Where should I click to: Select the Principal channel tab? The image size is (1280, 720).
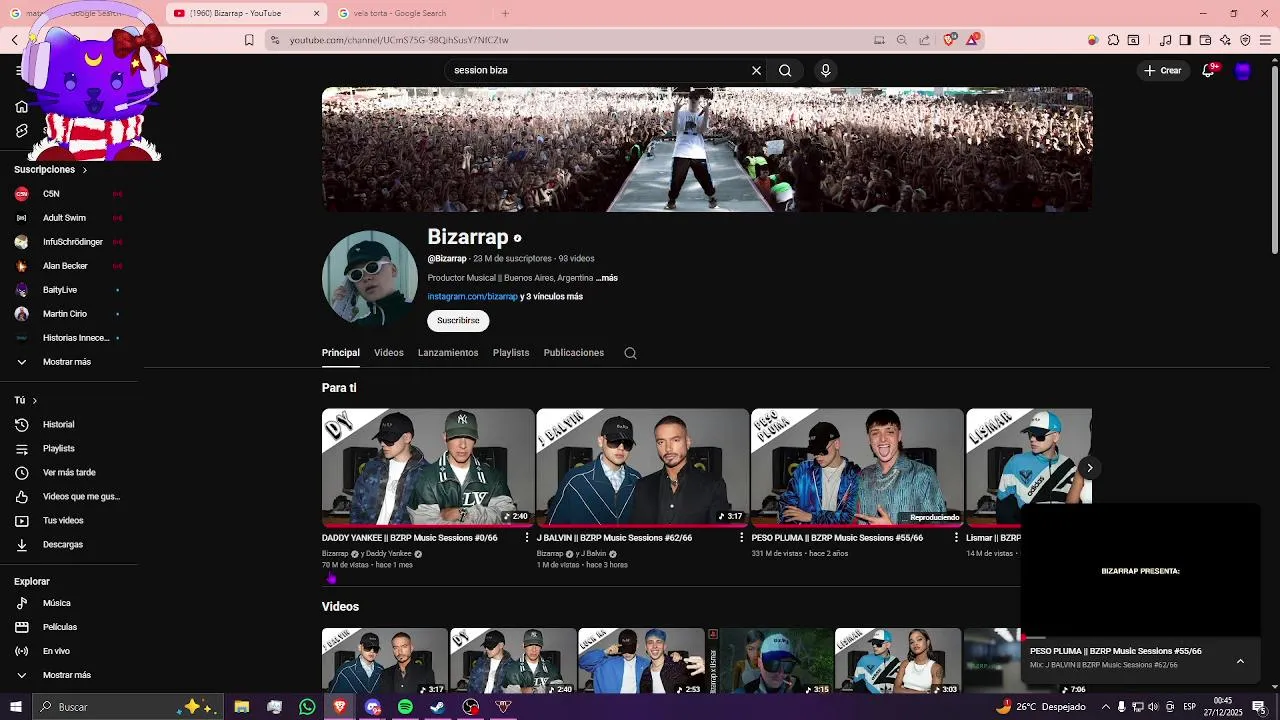(x=341, y=353)
